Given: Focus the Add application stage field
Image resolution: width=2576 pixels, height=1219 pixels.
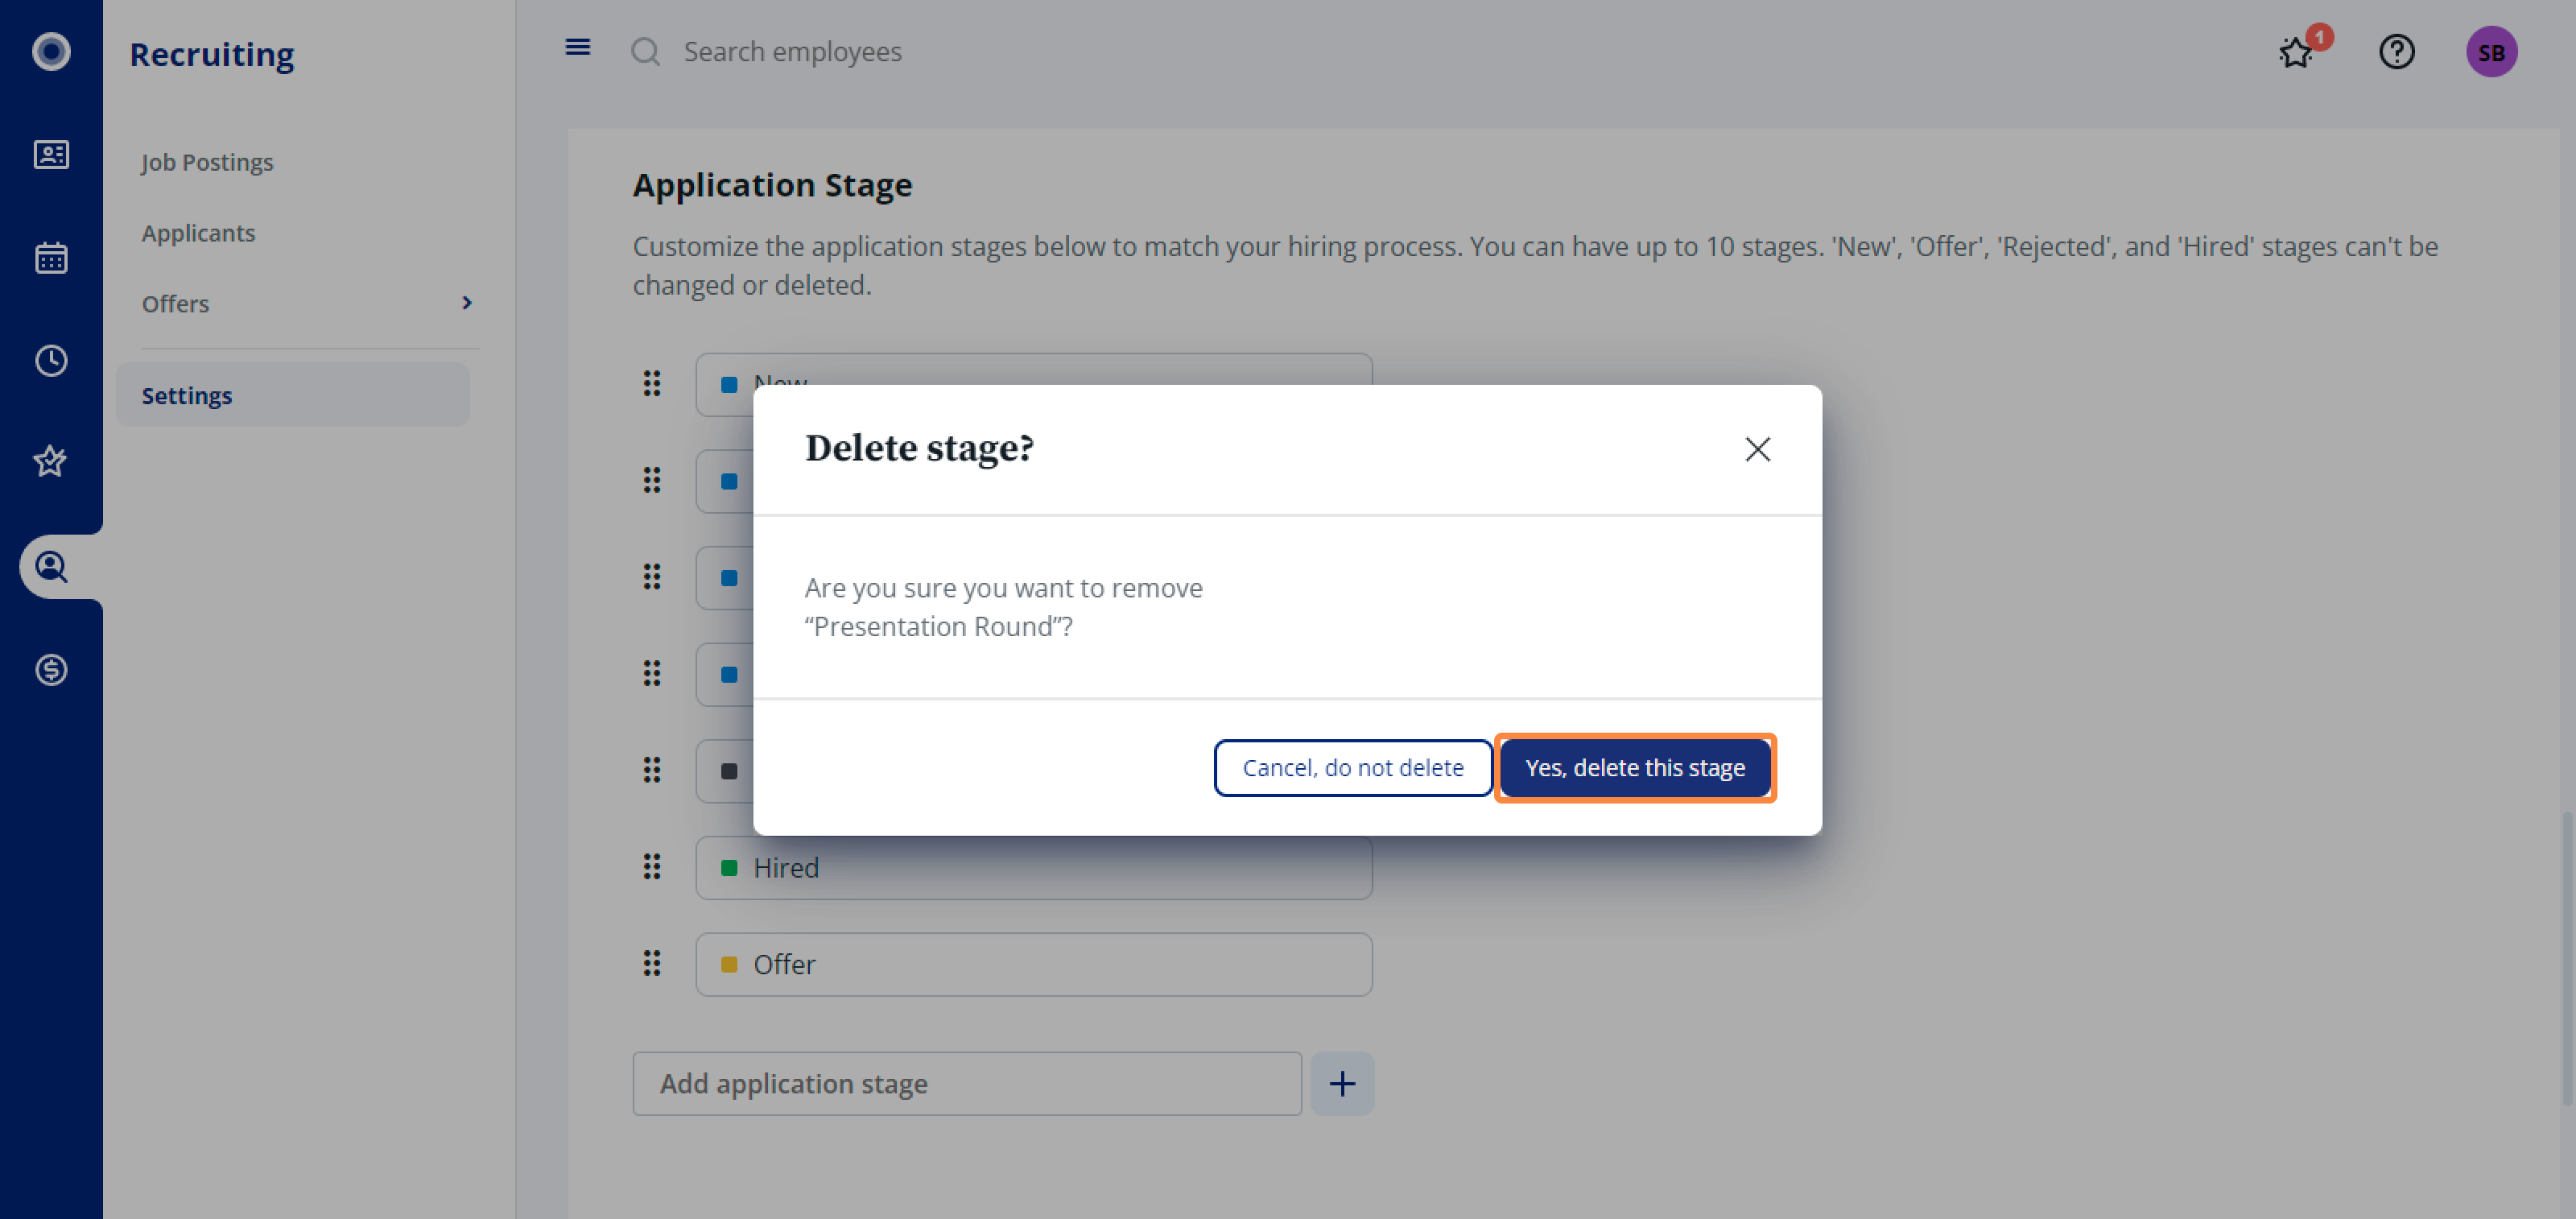Looking at the screenshot, I should click(x=966, y=1083).
